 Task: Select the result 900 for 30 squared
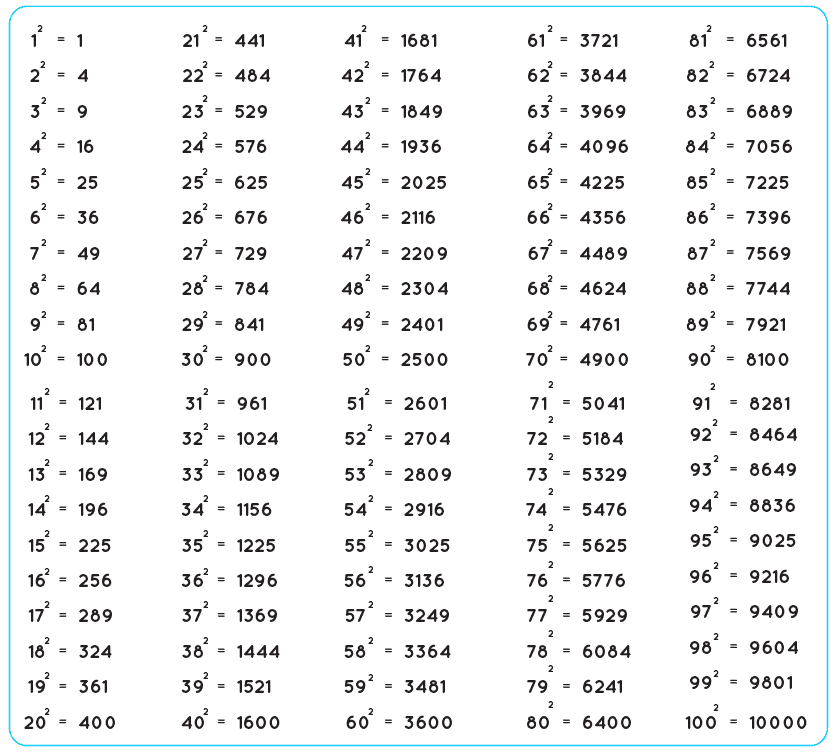pyautogui.click(x=253, y=360)
